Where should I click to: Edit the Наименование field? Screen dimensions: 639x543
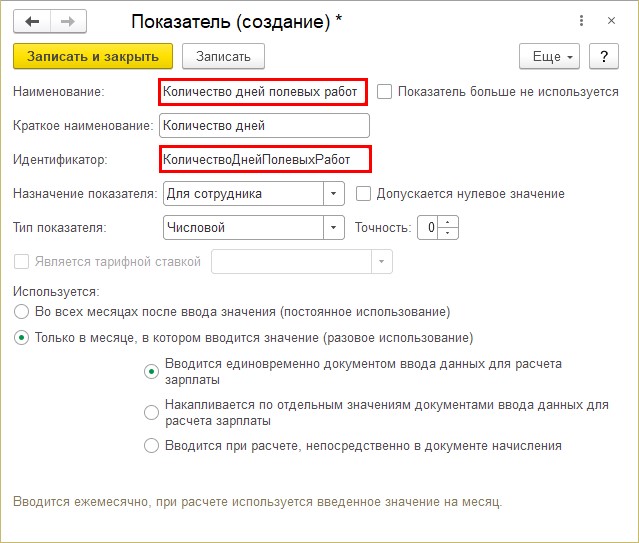pos(263,92)
